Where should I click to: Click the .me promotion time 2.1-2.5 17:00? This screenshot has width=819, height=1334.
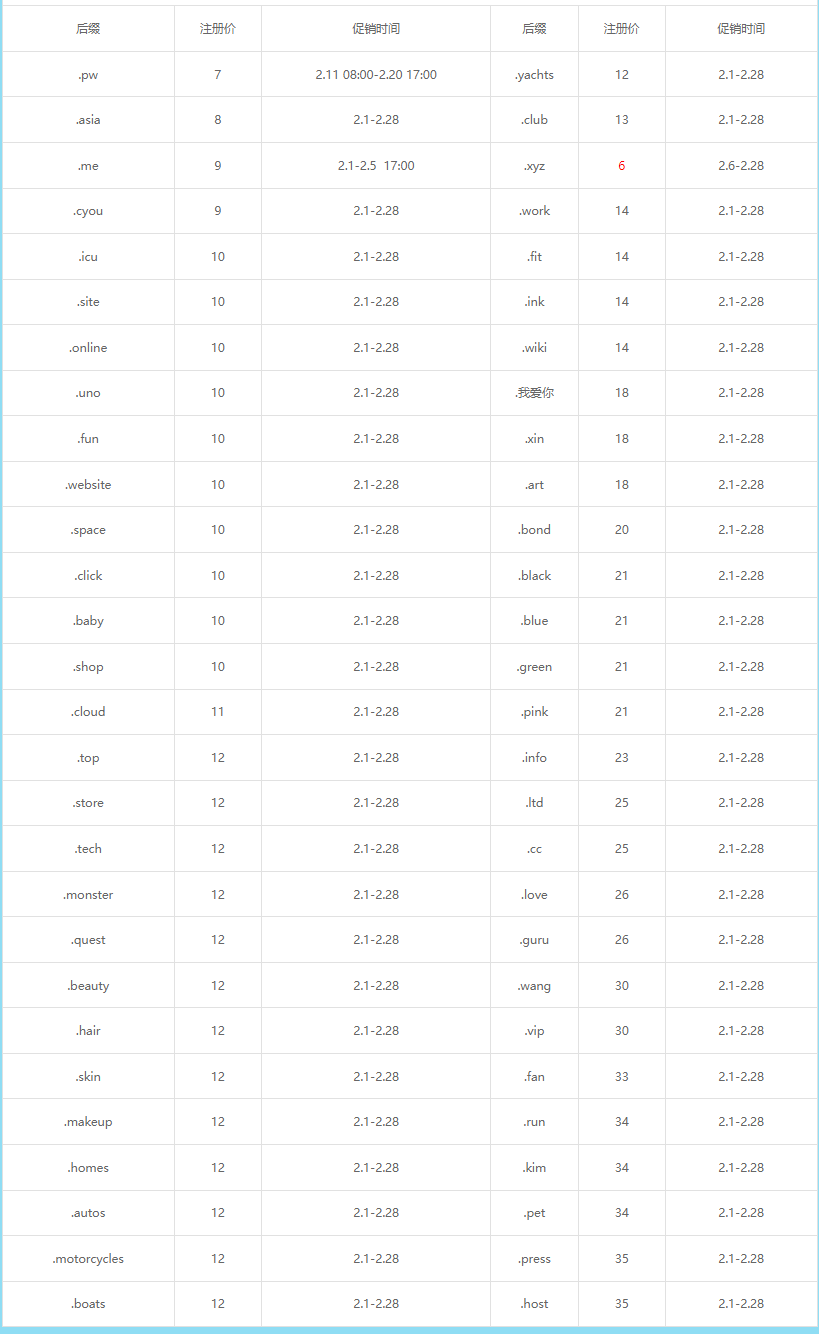376,166
